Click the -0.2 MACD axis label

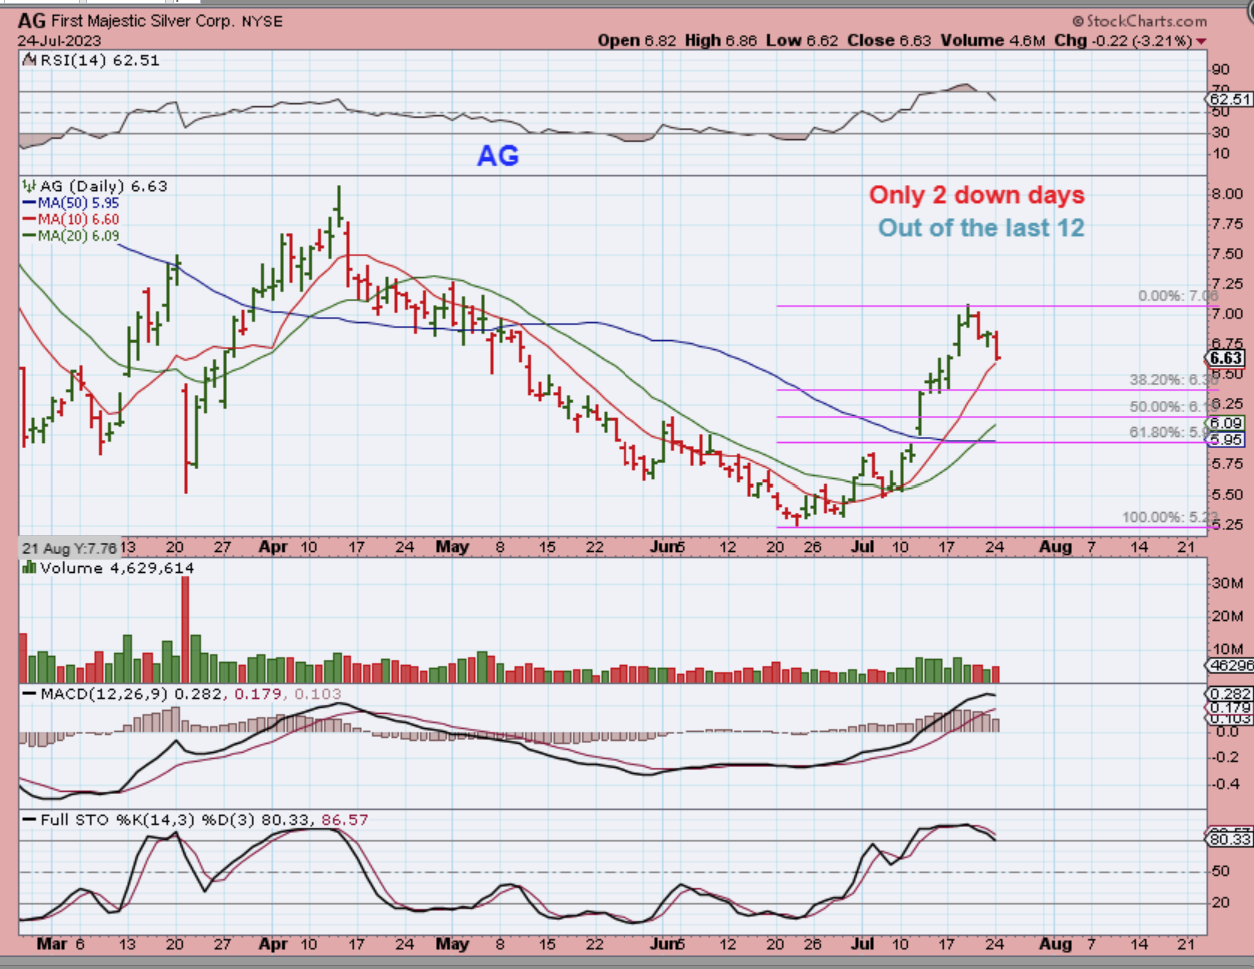coord(1224,757)
